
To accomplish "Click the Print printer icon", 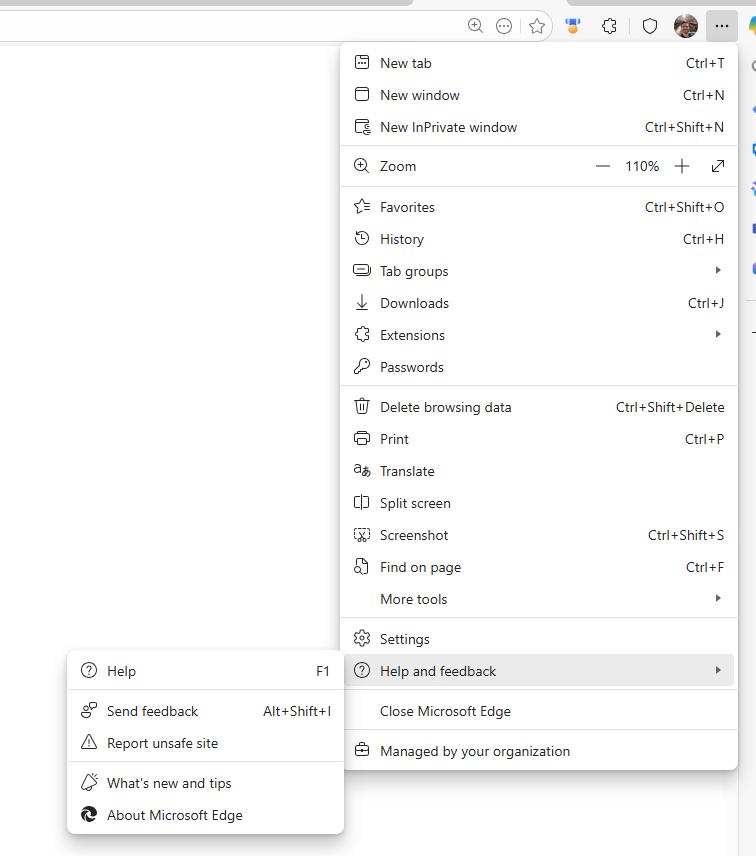I will pyautogui.click(x=362, y=438).
